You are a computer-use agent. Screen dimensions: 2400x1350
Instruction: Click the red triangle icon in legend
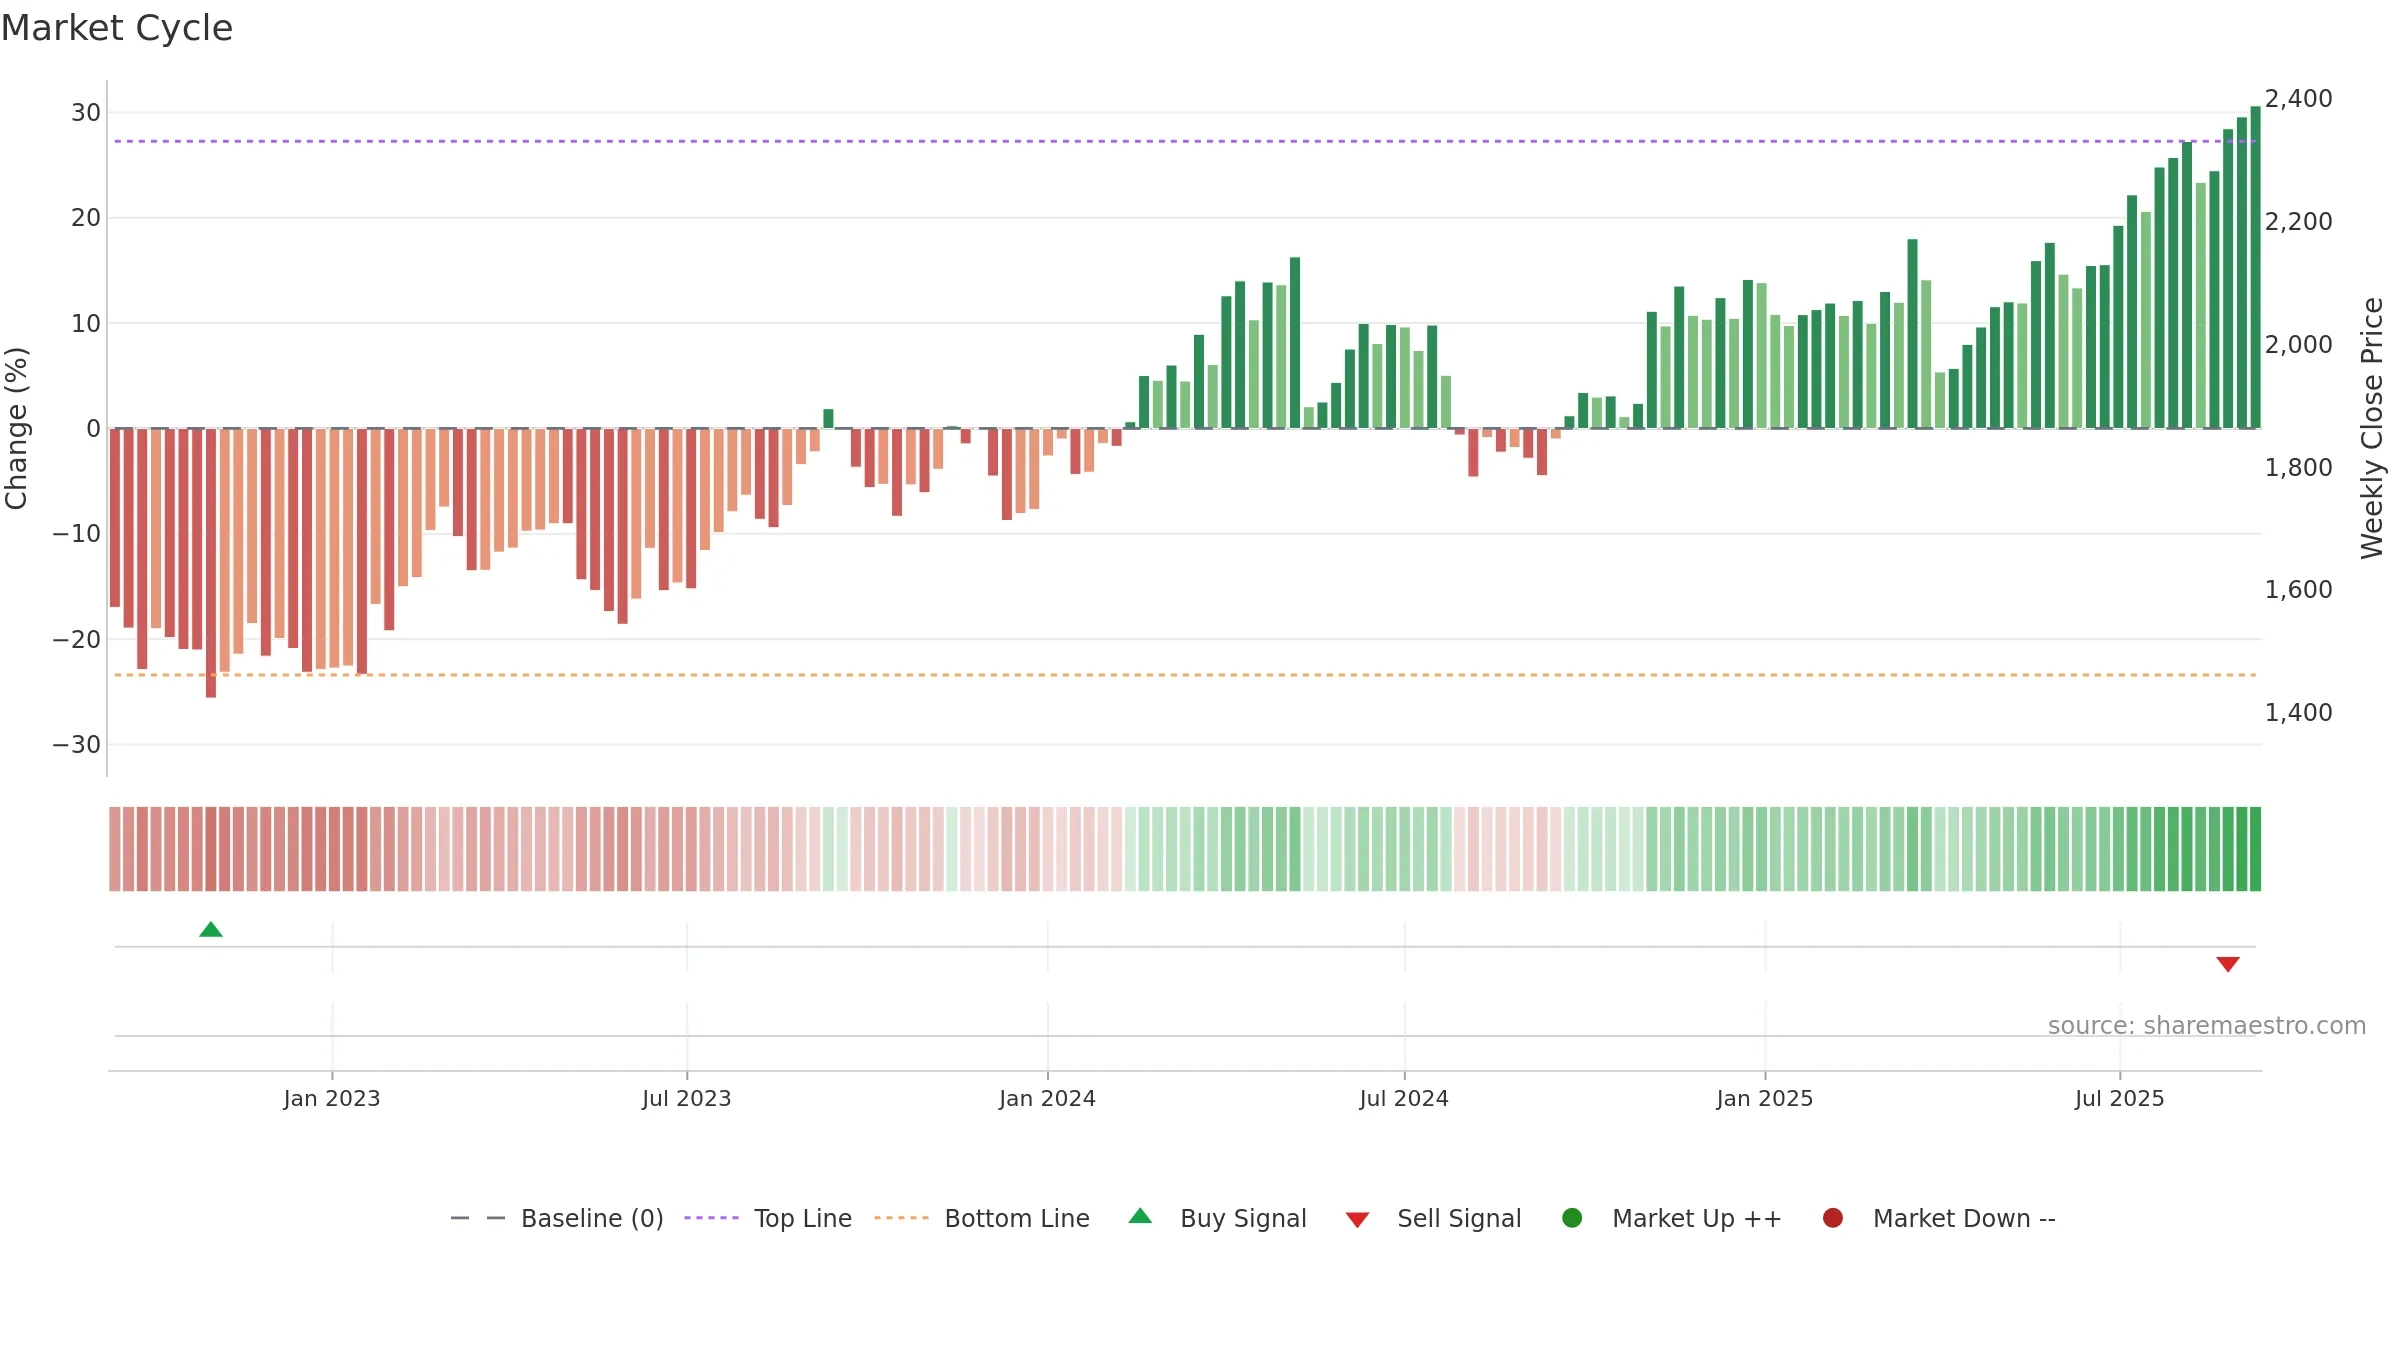1357,1220
